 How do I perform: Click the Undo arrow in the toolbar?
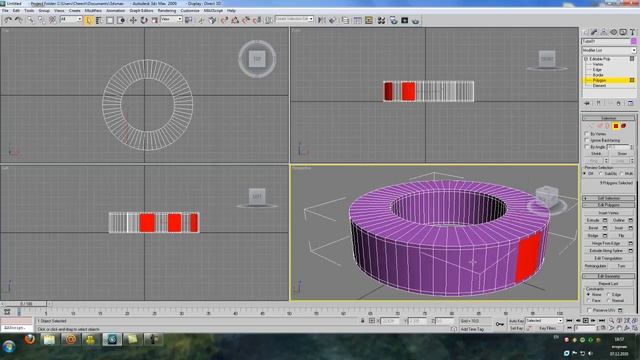8,20
